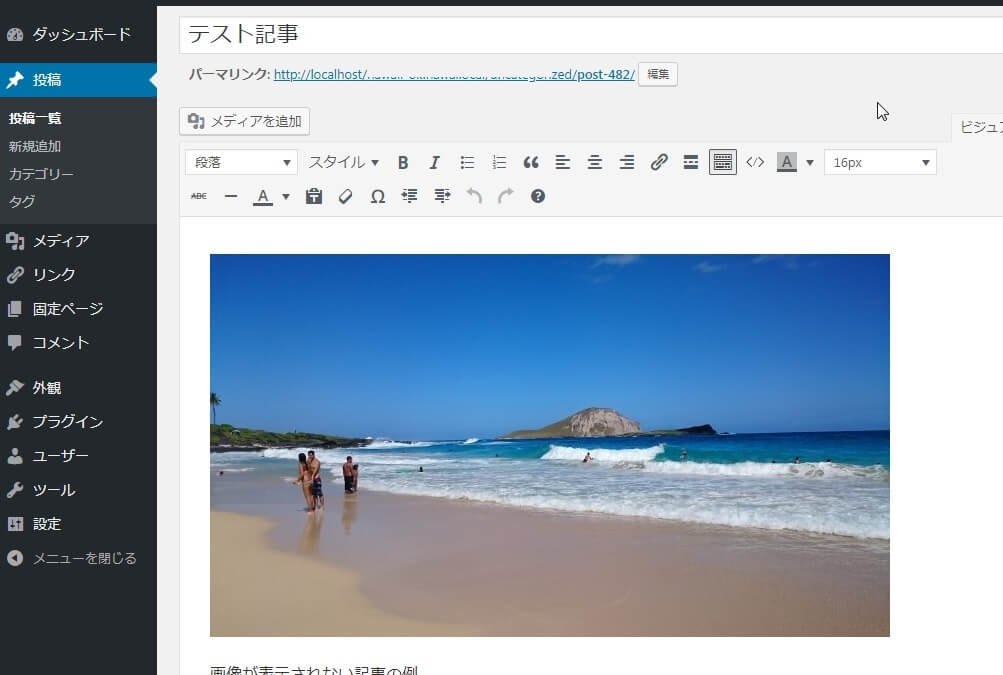The image size is (1003, 675).
Task: Open メディア in the sidebar menu
Action: (60, 241)
